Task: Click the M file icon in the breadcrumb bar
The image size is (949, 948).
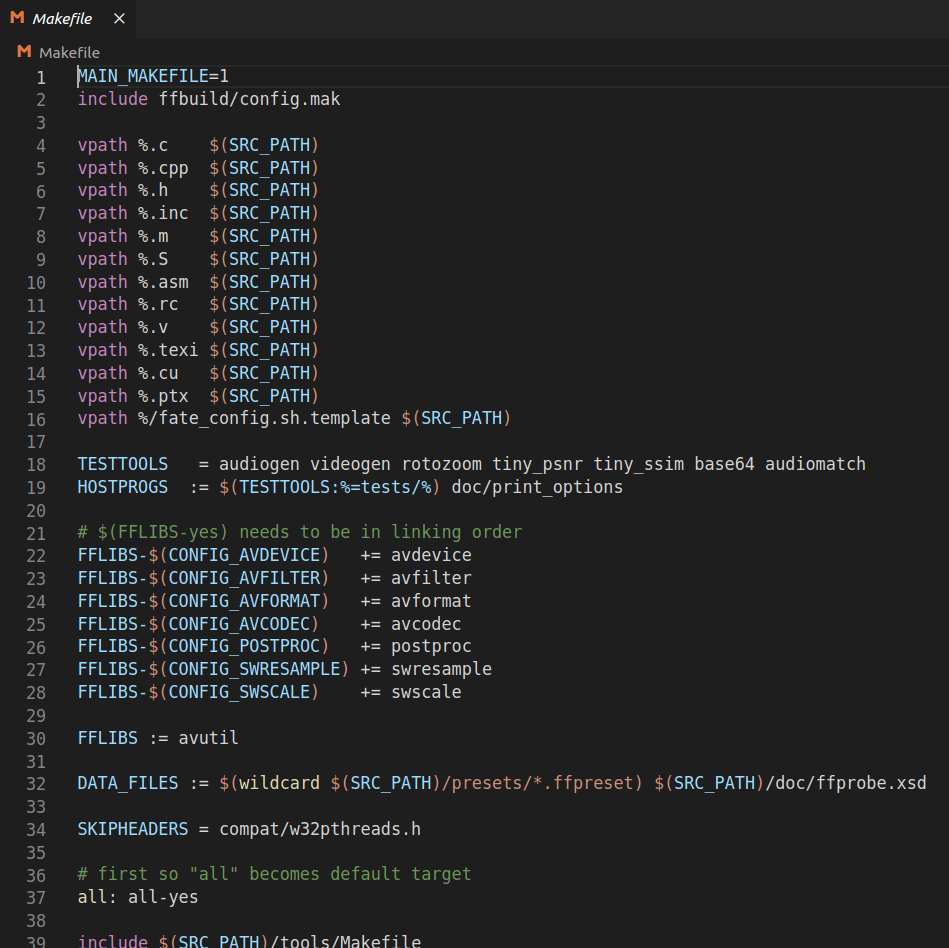Action: [x=23, y=51]
